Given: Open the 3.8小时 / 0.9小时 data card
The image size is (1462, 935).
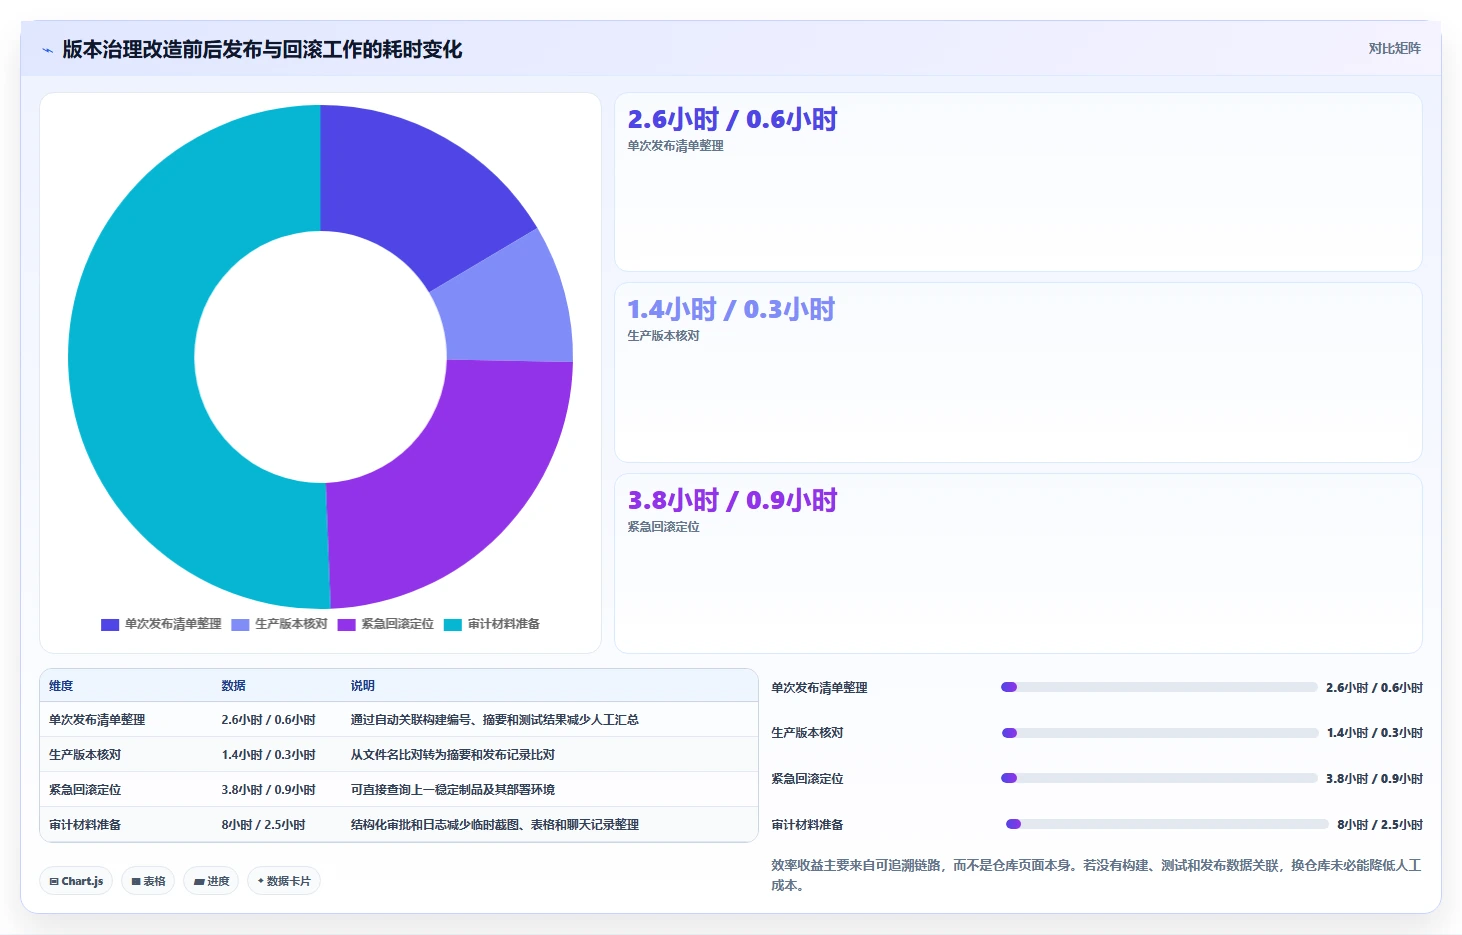Looking at the screenshot, I should pyautogui.click(x=1018, y=563).
